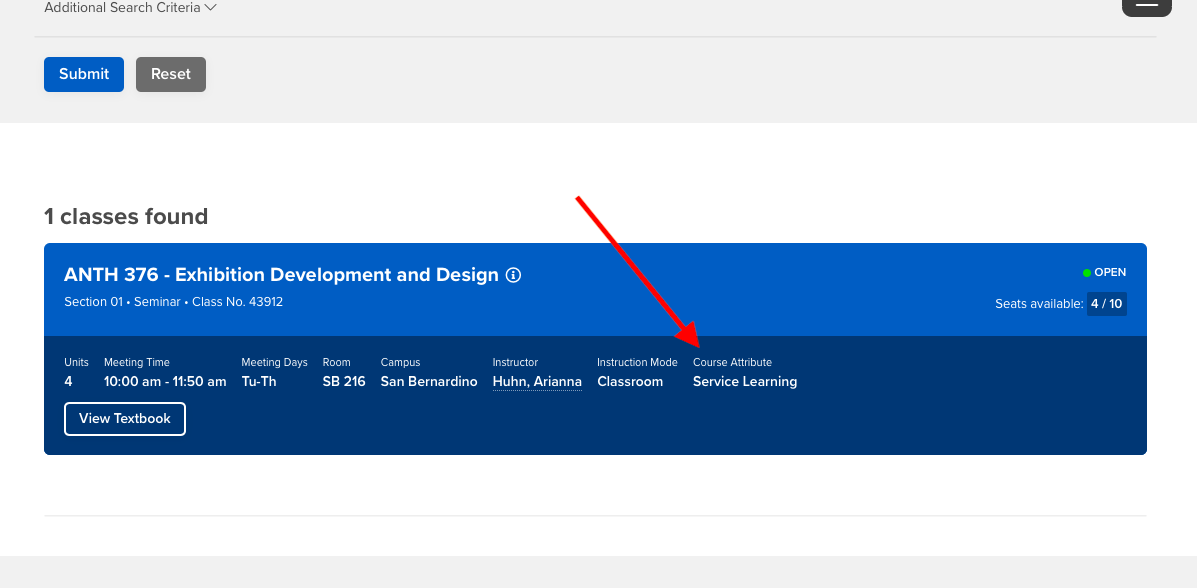Expand the Additional Search Criteria chevron
Screen dimensions: 1197x588
[210, 8]
